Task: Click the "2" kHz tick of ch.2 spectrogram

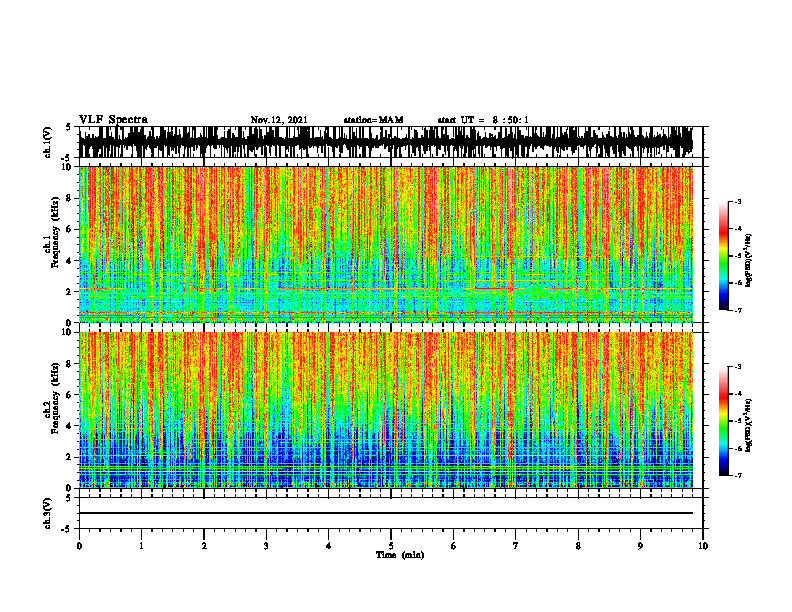Action: tap(71, 457)
